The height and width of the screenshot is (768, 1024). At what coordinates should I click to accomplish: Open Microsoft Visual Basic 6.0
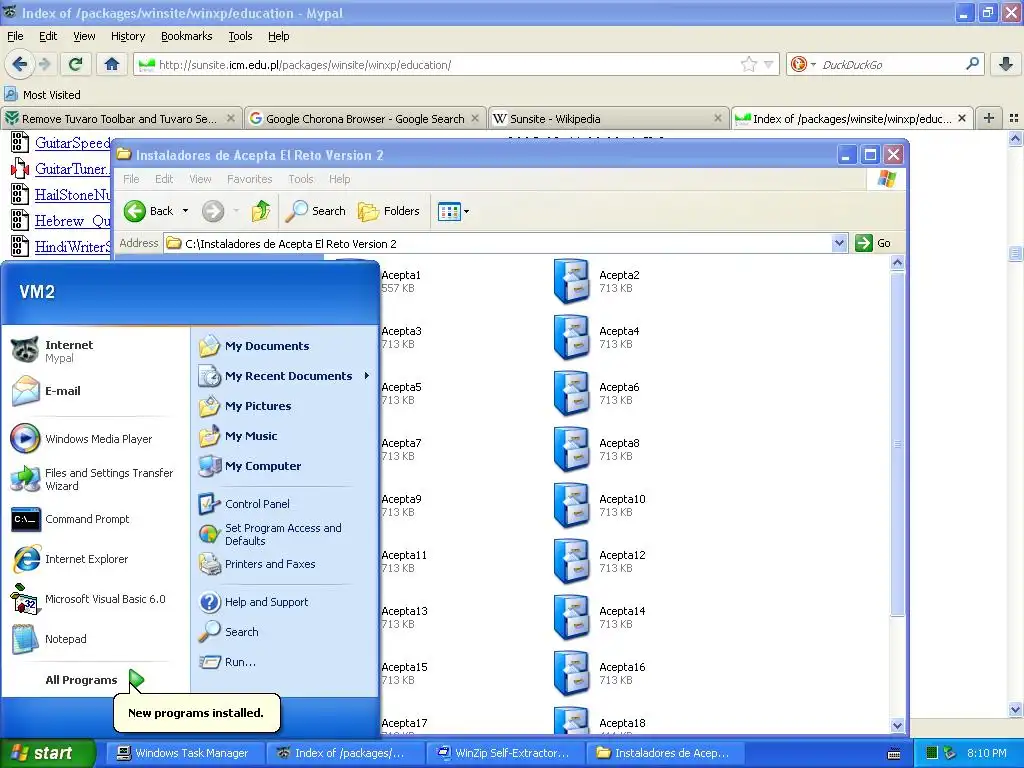(x=97, y=599)
